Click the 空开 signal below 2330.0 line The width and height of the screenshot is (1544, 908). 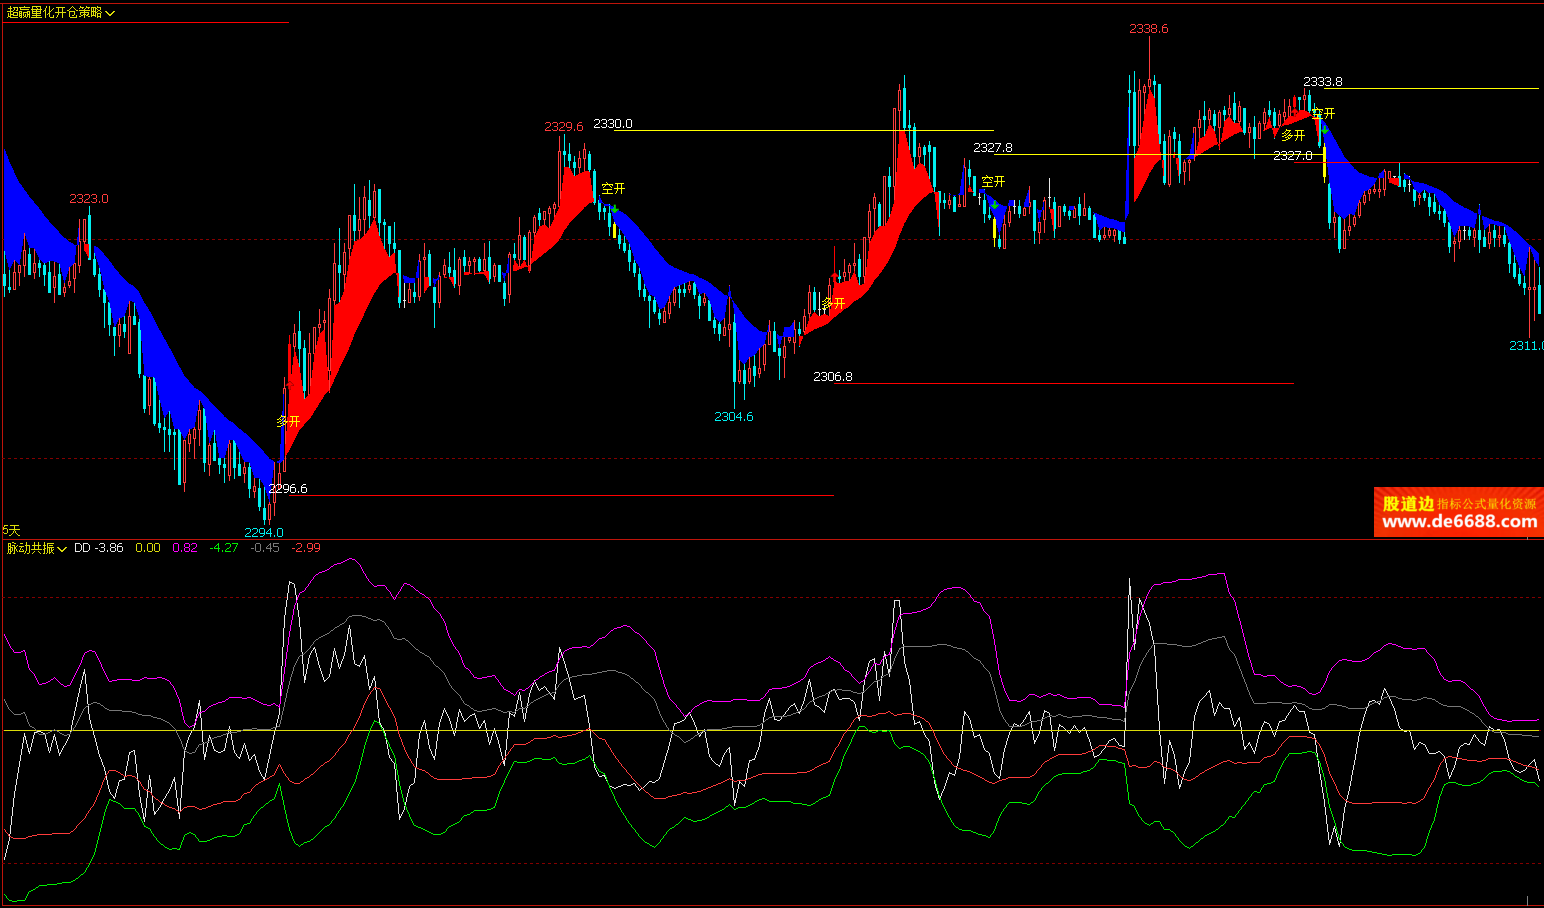pos(613,188)
